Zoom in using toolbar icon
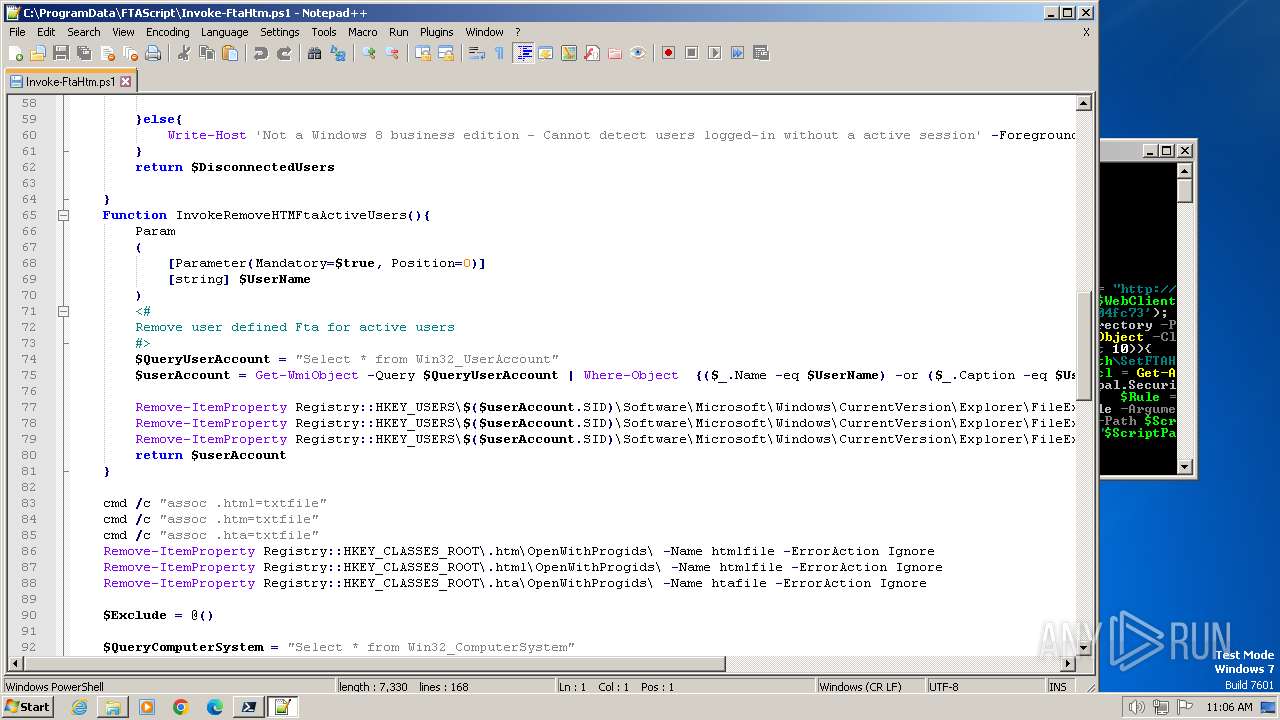This screenshot has height=720, width=1280. pyautogui.click(x=368, y=53)
